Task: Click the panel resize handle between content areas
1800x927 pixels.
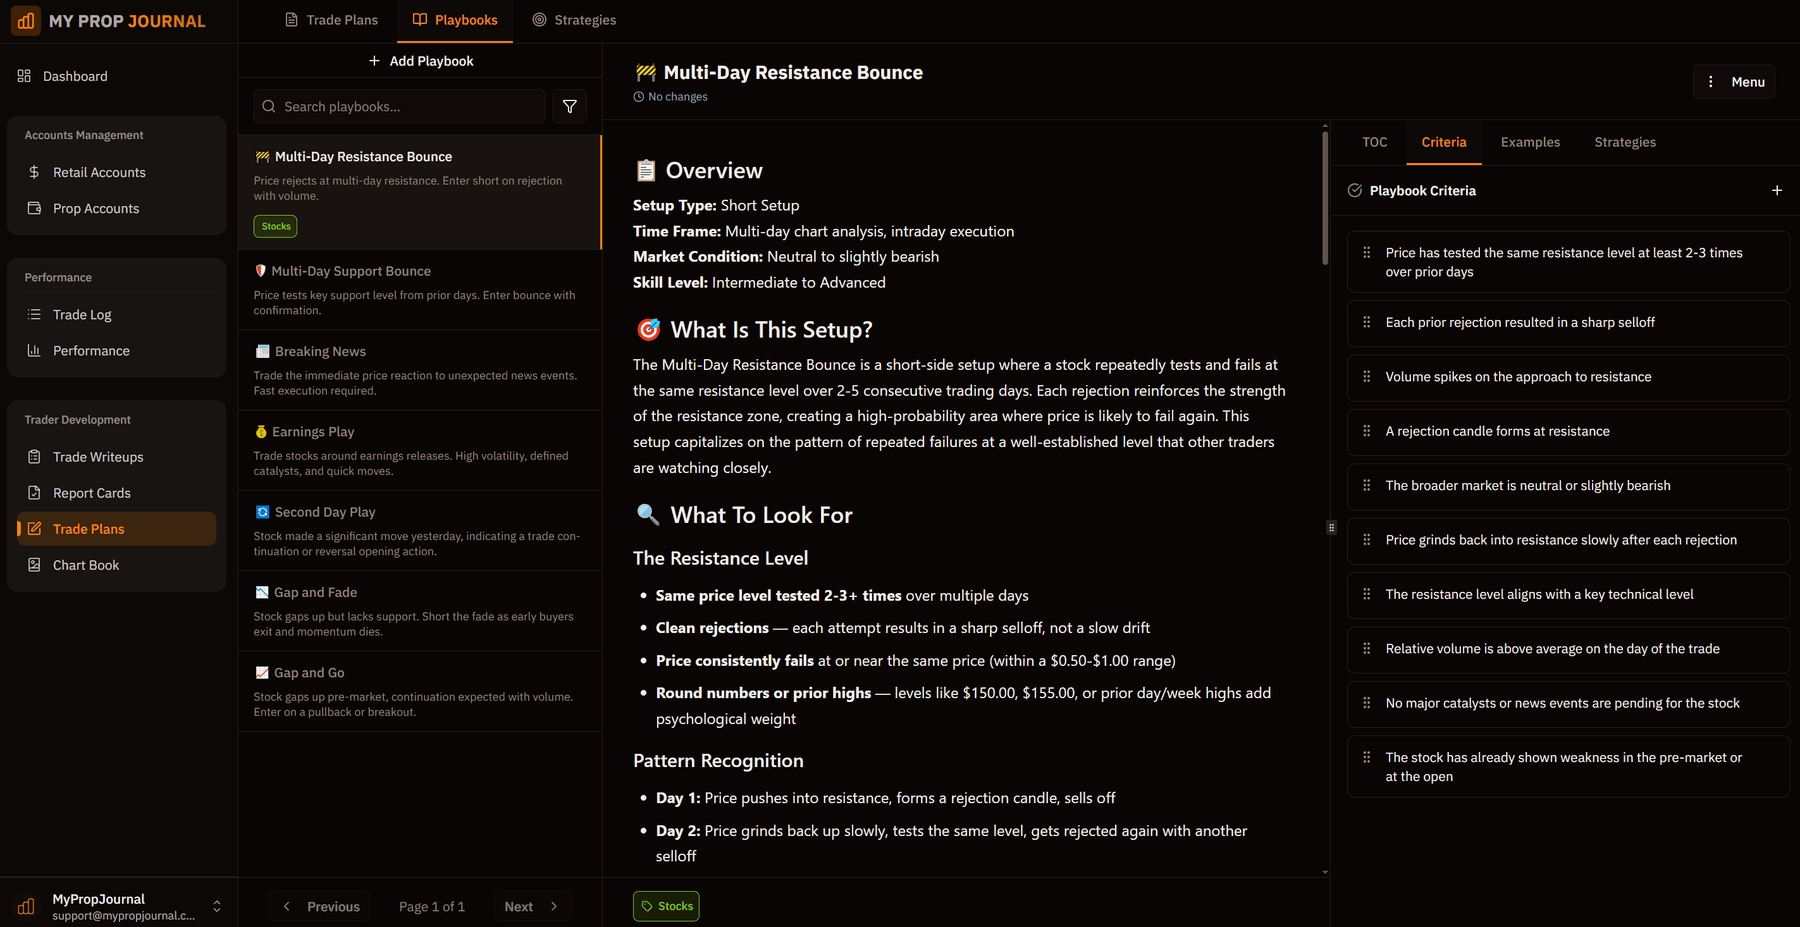Action: click(1331, 527)
